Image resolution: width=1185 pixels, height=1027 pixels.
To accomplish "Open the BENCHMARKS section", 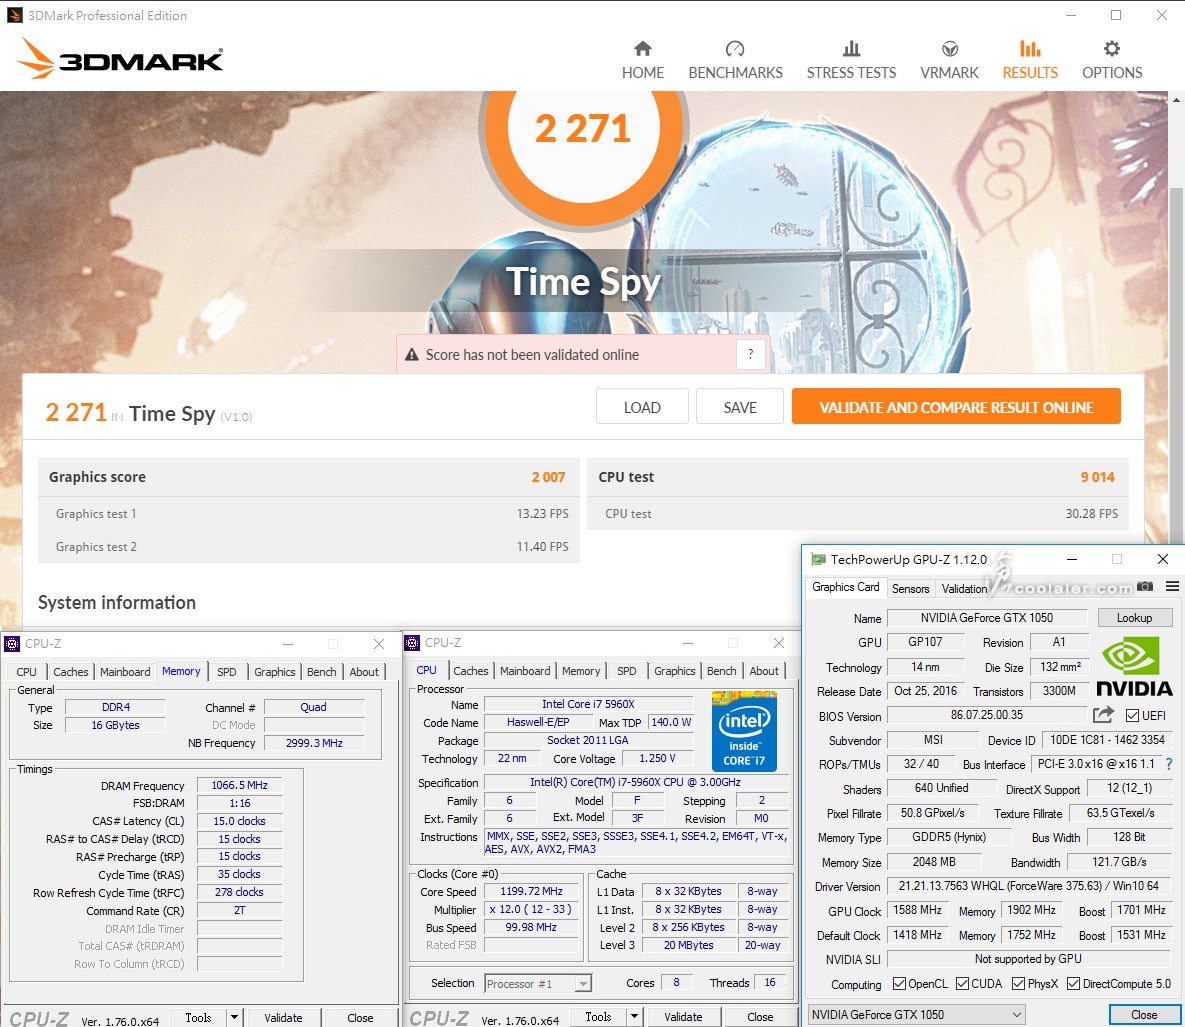I will [x=735, y=60].
